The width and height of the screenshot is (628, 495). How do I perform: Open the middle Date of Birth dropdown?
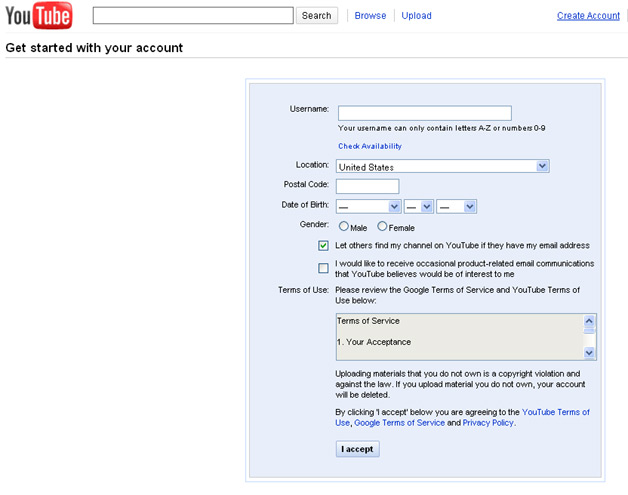coord(418,206)
